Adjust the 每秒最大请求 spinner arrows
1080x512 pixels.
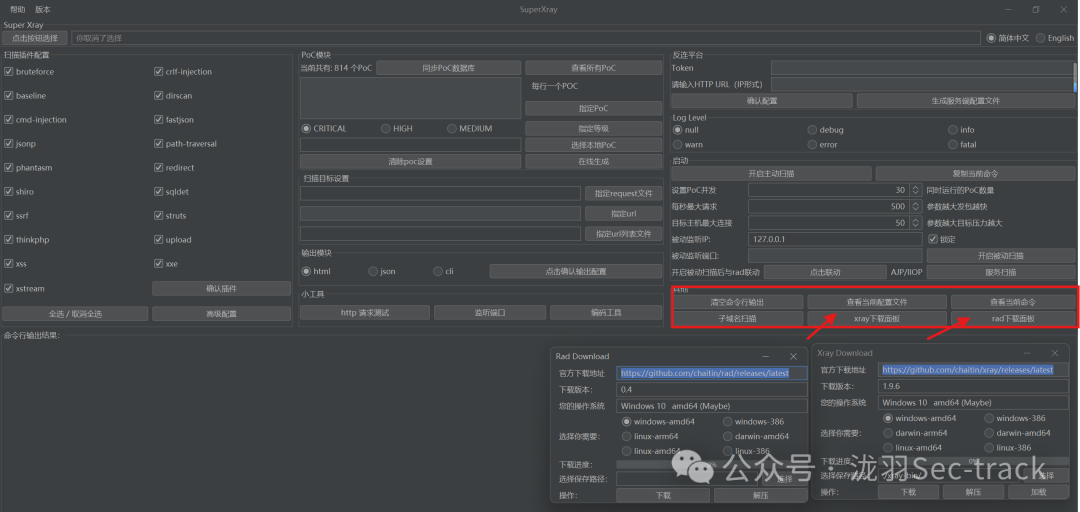coord(915,206)
